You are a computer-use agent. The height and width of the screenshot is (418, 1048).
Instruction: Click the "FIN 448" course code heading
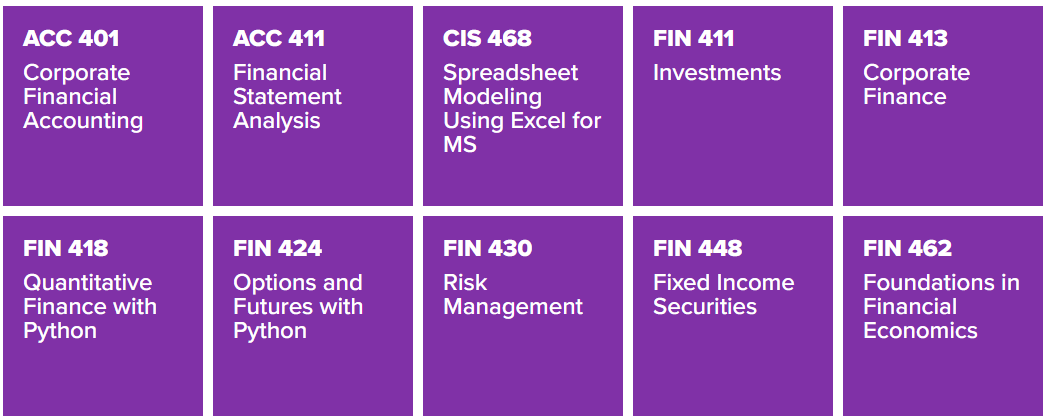(x=697, y=249)
